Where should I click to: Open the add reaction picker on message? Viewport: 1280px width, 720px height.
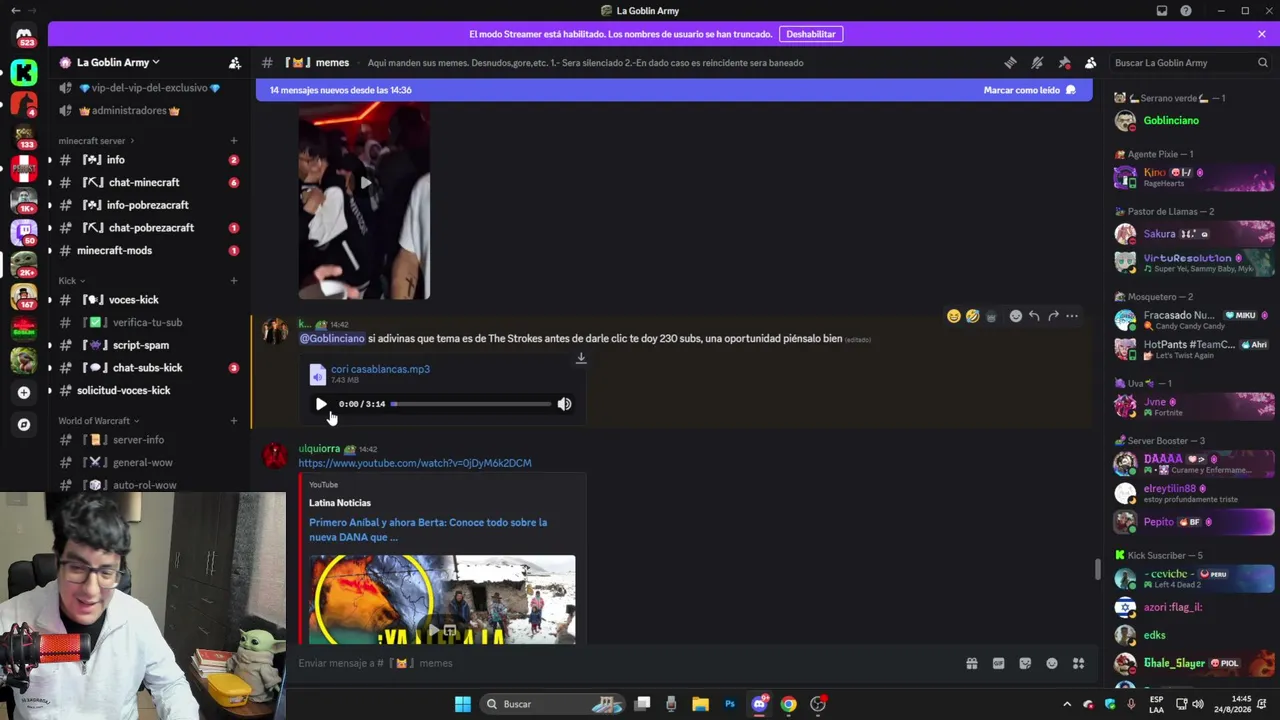(x=1016, y=316)
